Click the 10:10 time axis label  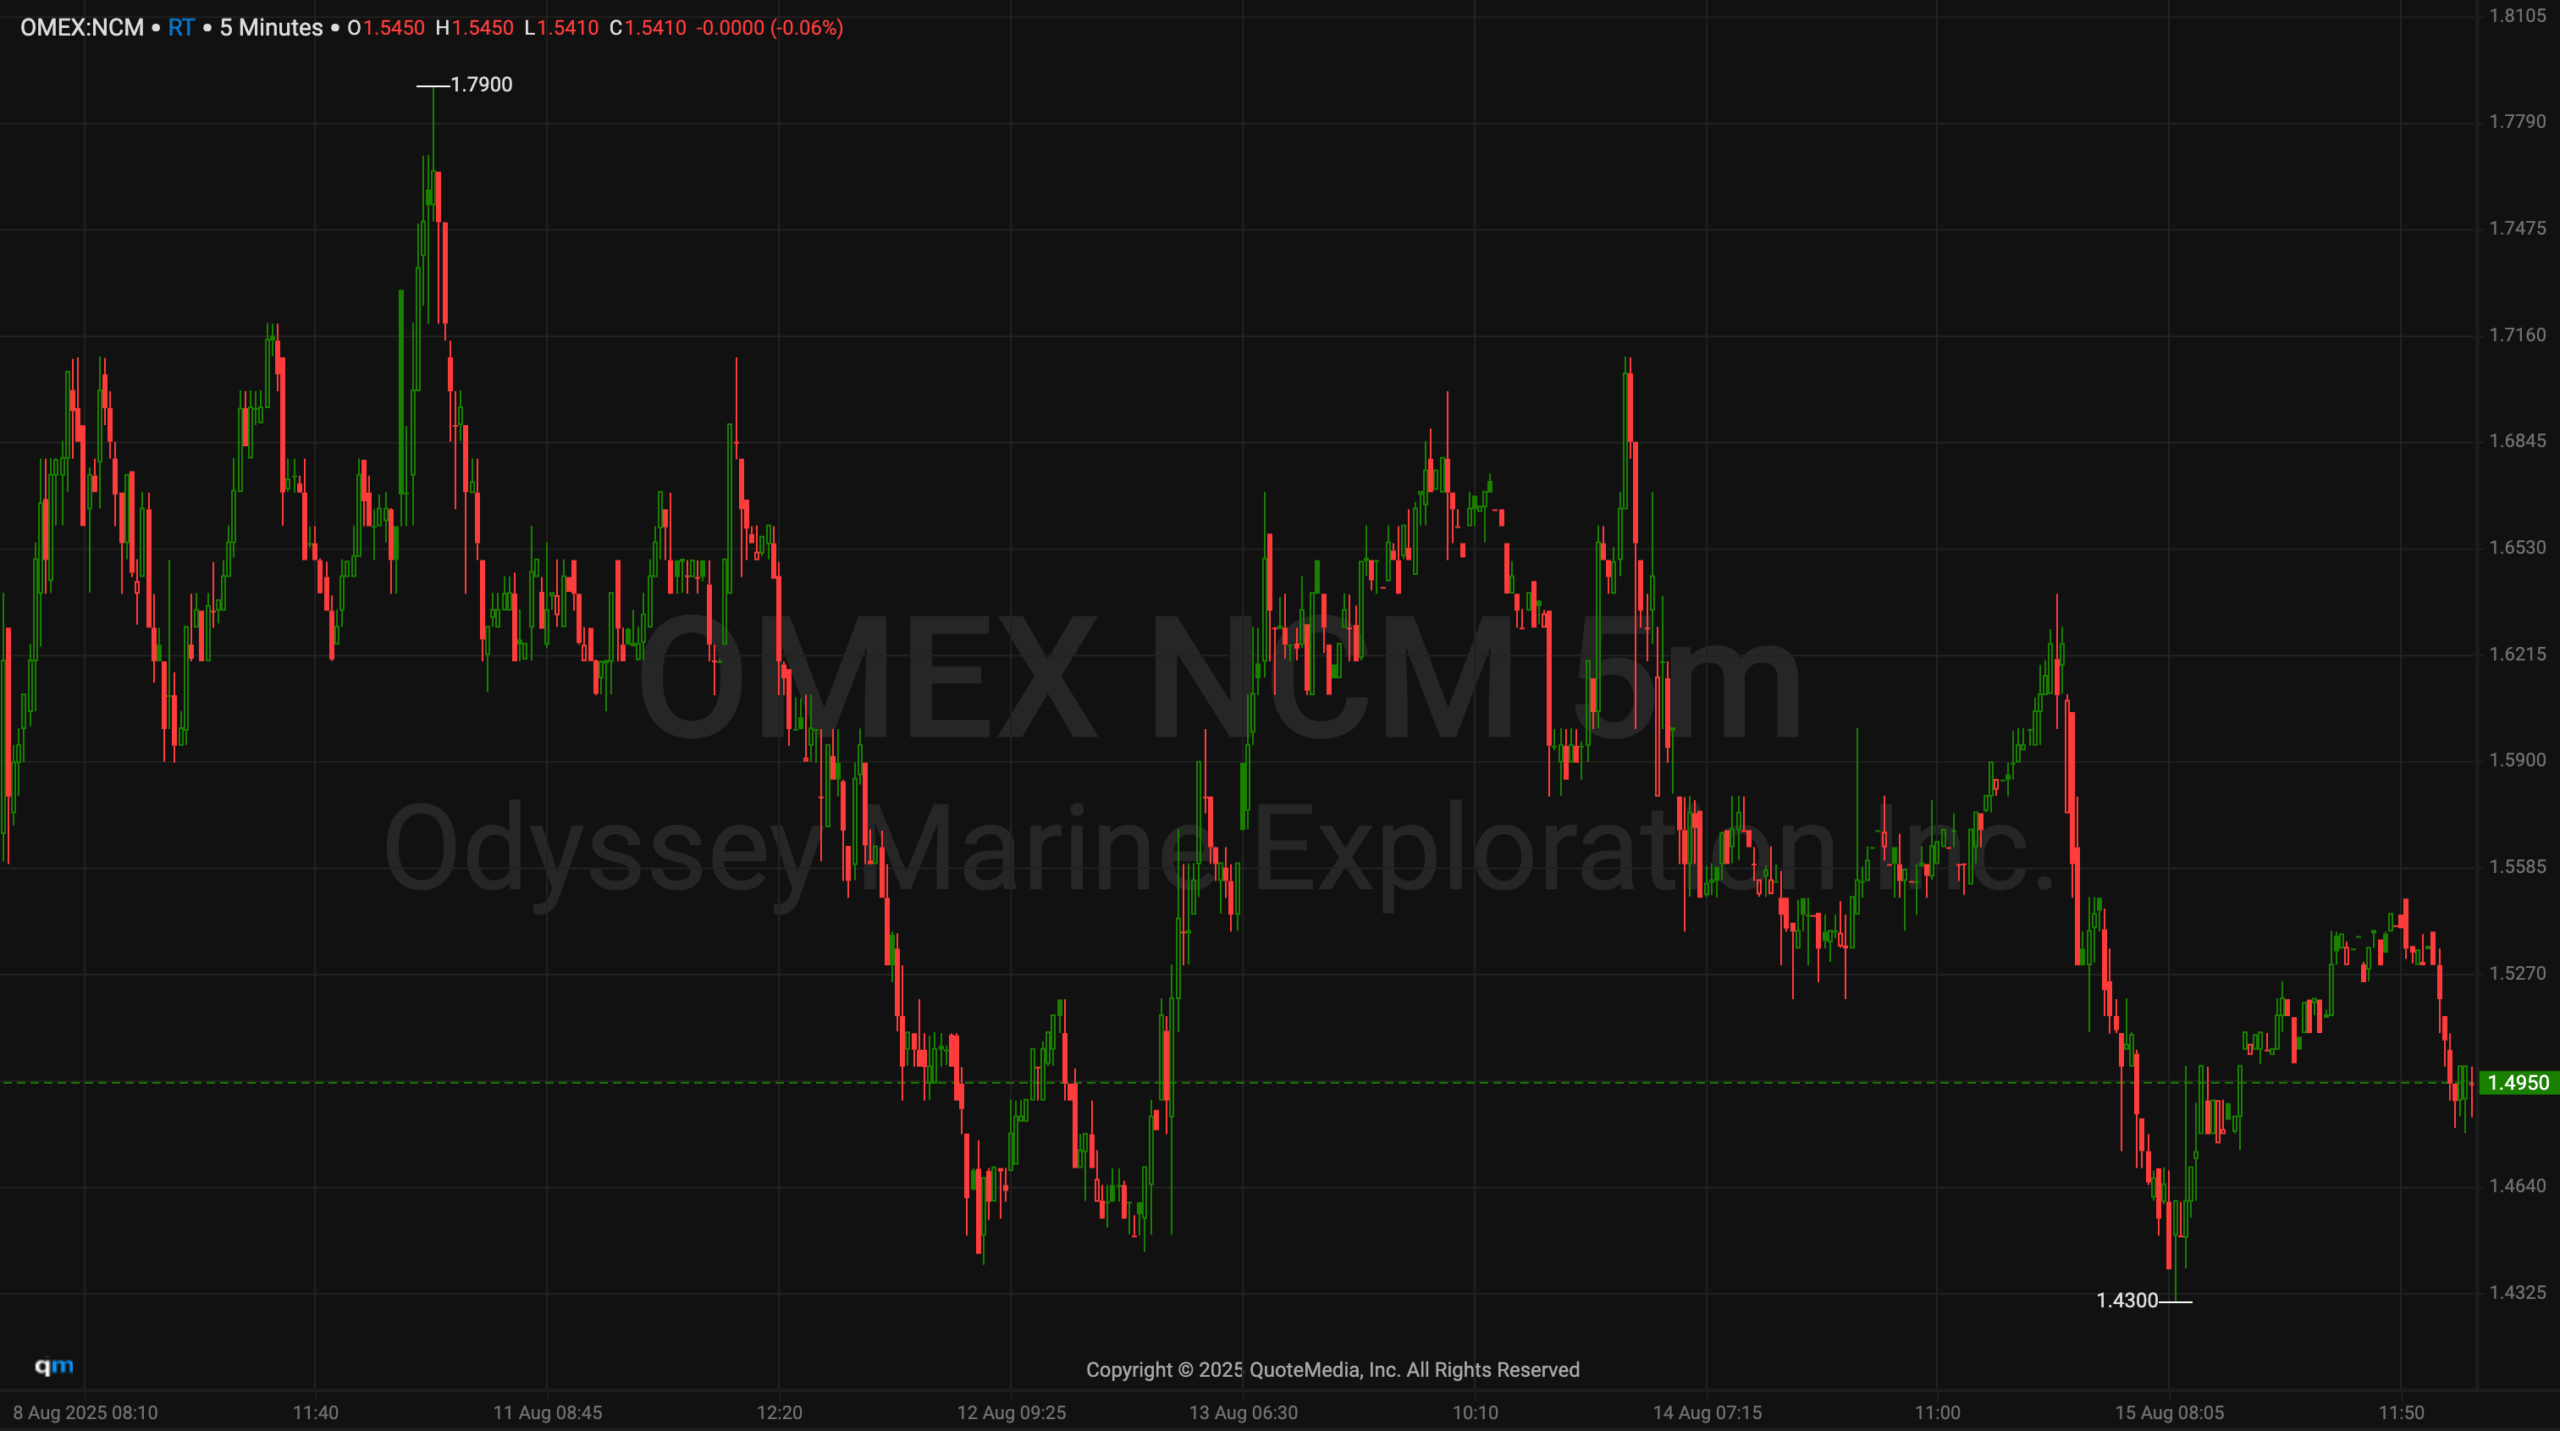point(1475,1413)
